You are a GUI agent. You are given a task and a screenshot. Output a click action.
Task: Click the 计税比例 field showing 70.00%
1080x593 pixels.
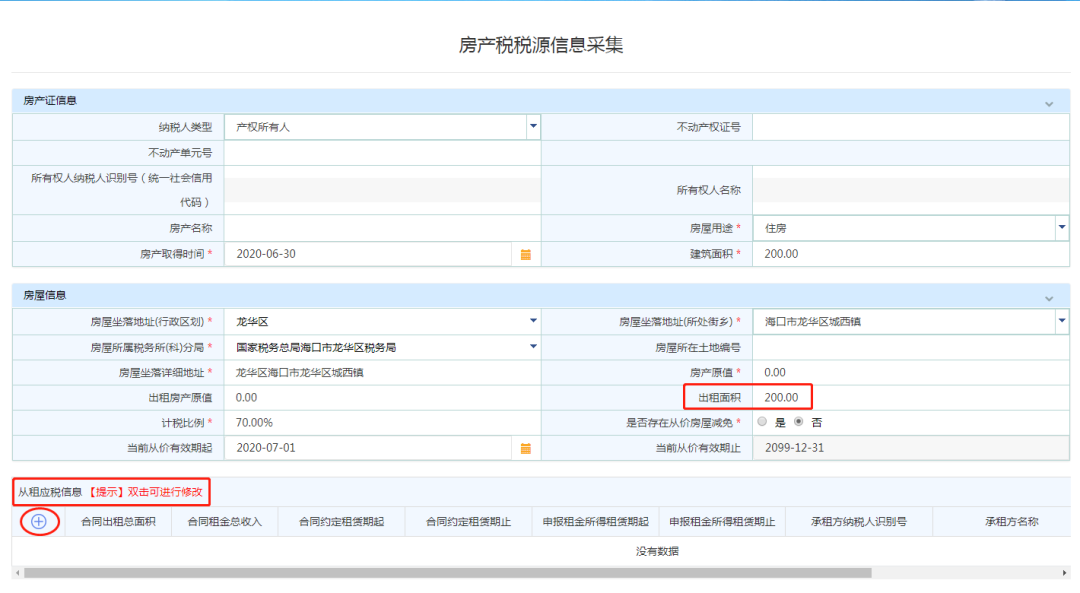(x=382, y=423)
